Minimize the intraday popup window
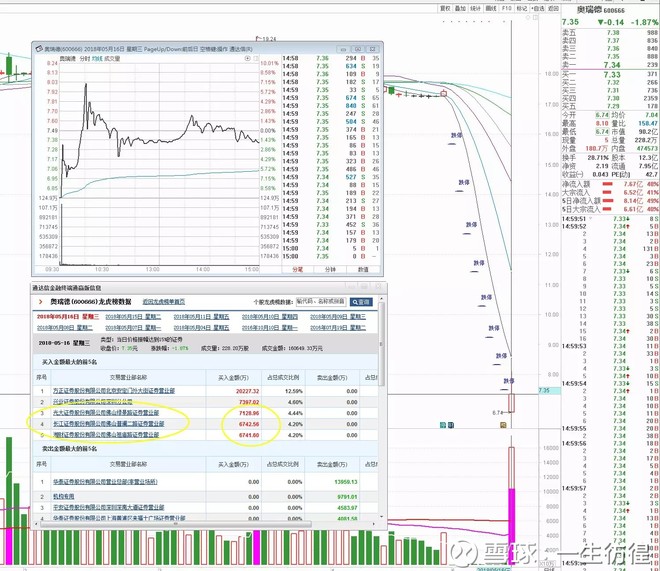The image size is (660, 571). pos(343,49)
